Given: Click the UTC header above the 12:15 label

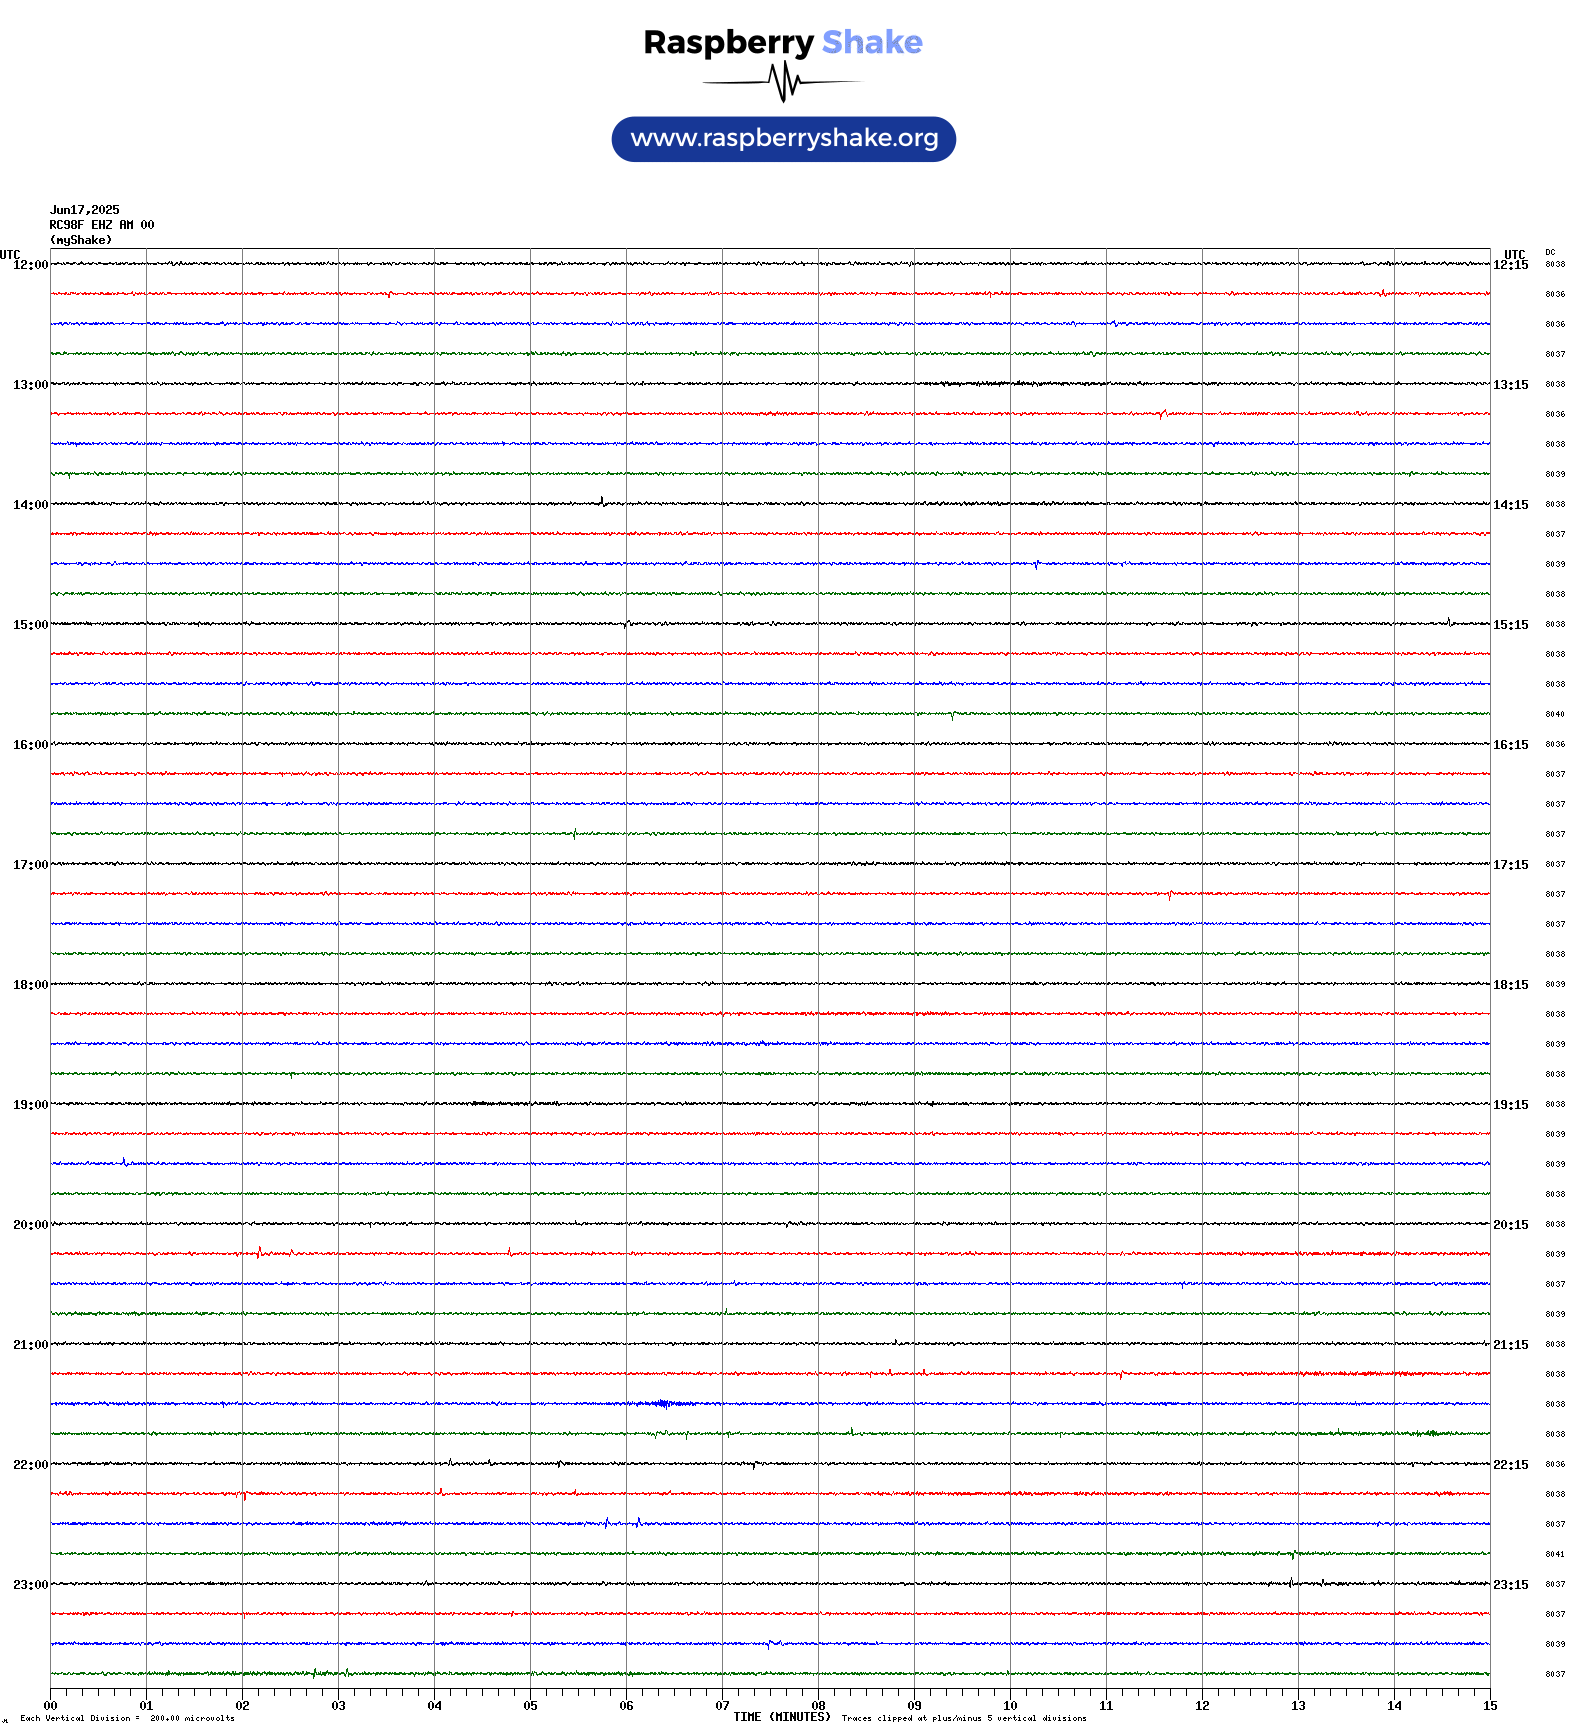Looking at the screenshot, I should click(x=1515, y=254).
